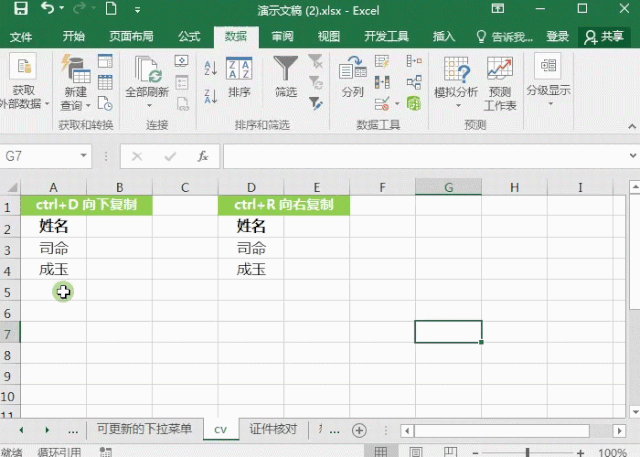Click the Properties icon in 连接 group
The width and height of the screenshot is (640, 457).
click(182, 82)
